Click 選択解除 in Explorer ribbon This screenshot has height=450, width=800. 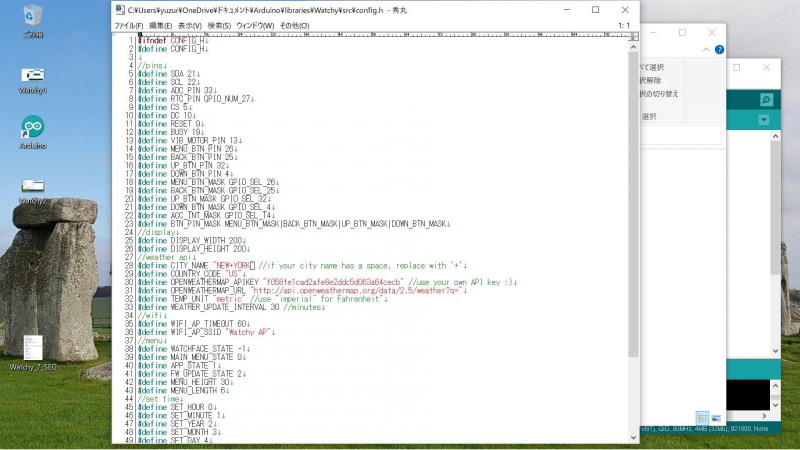click(x=651, y=81)
